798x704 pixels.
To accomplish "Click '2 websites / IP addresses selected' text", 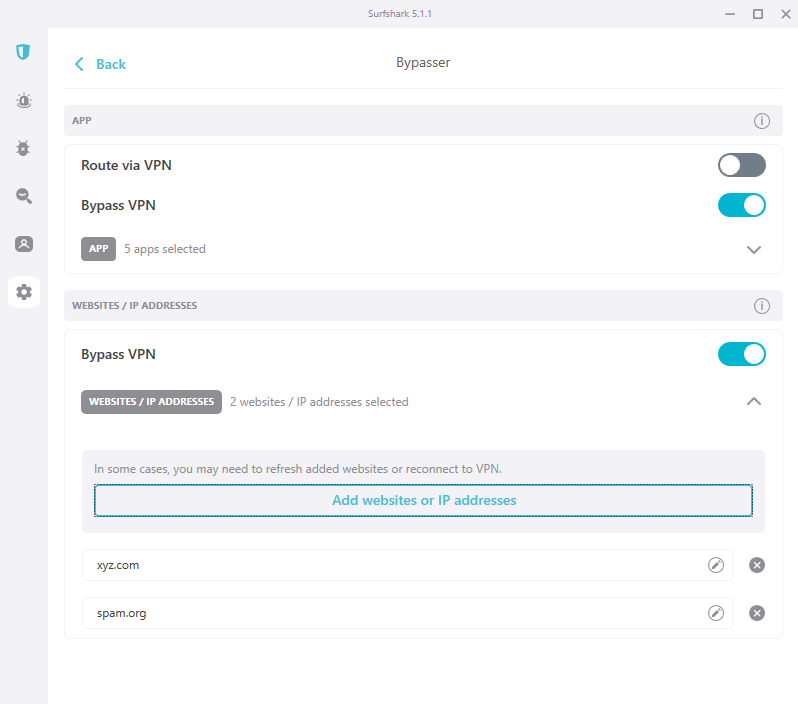I will coord(319,402).
